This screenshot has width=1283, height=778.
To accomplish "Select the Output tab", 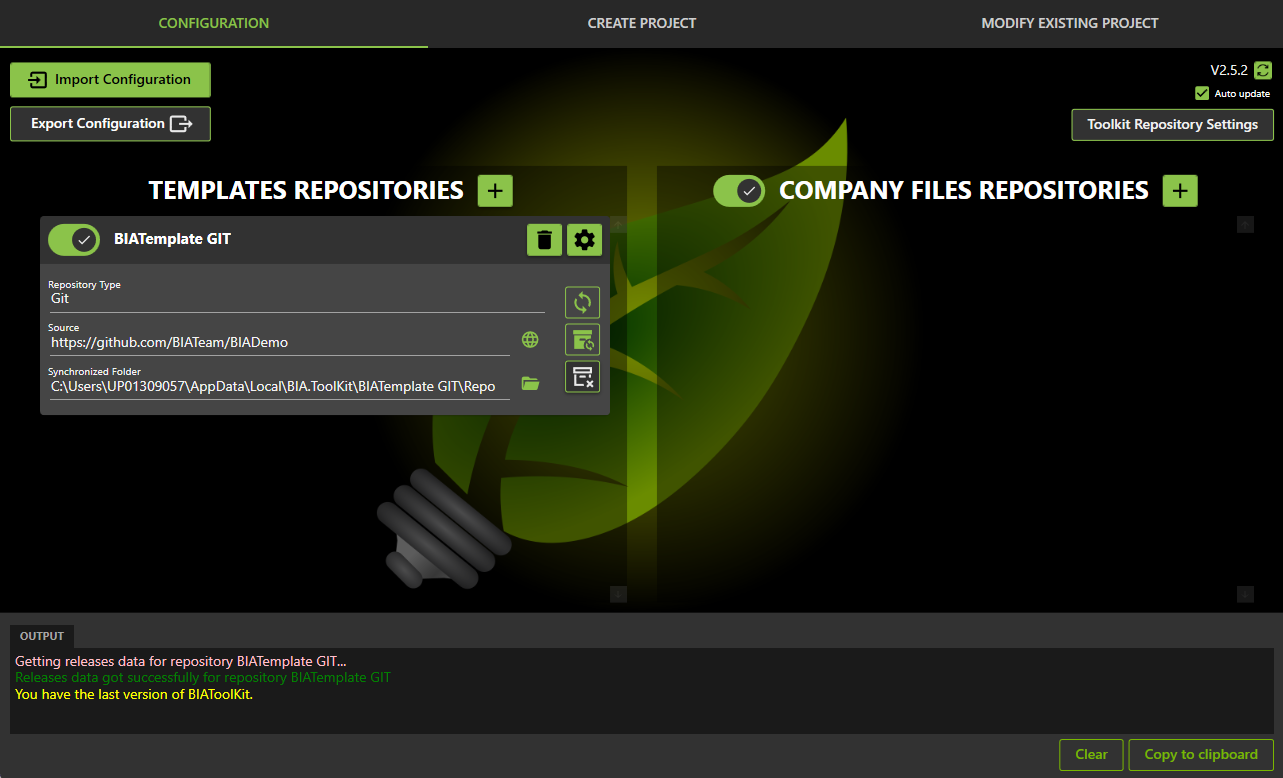I will (x=42, y=636).
